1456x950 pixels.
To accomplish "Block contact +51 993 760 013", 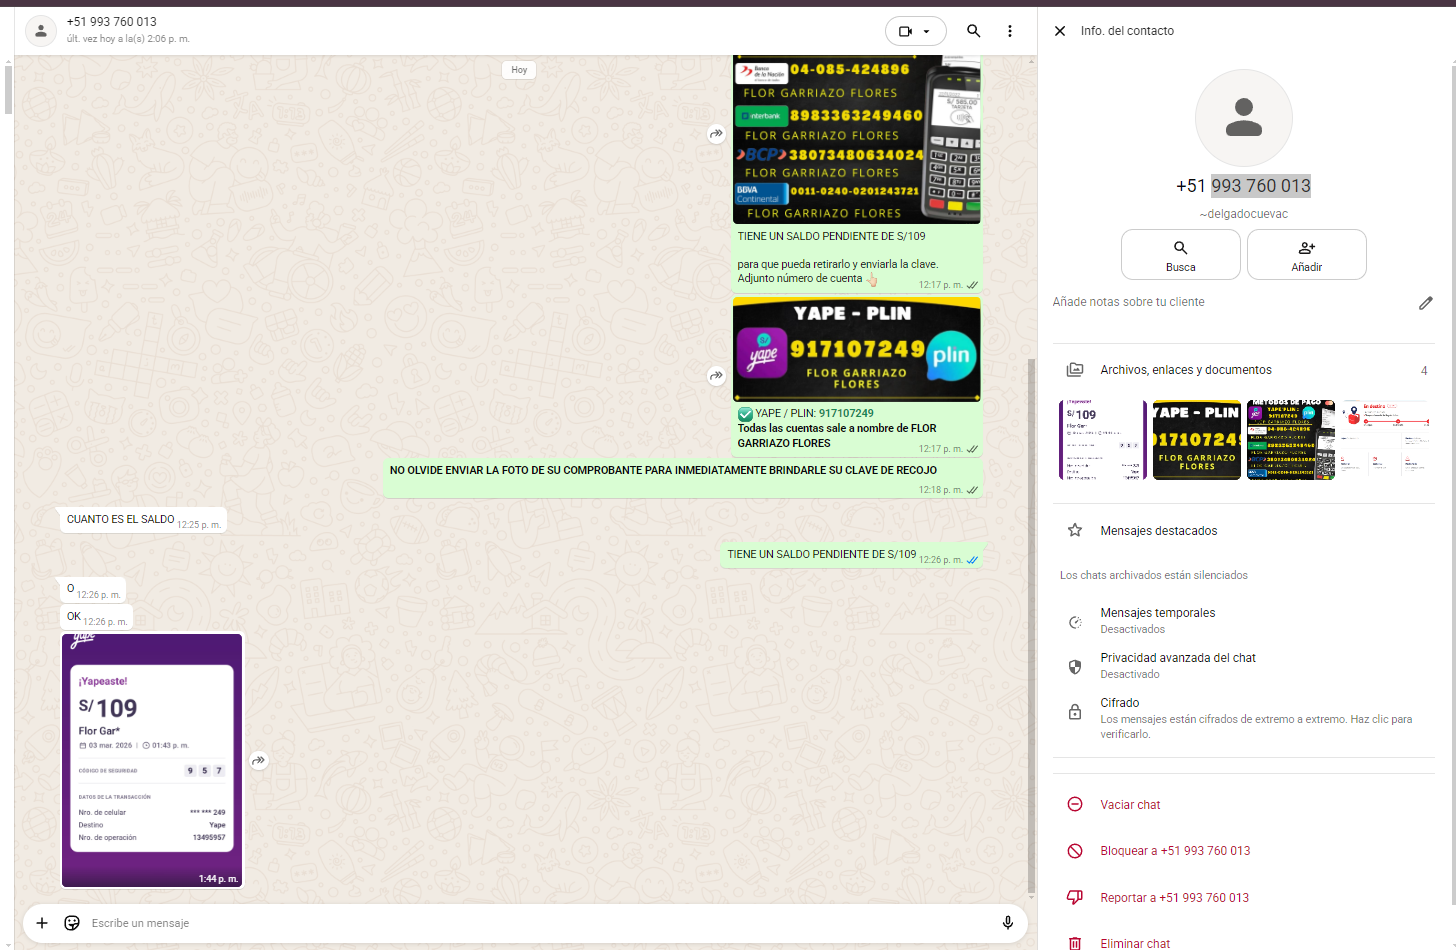I will click(1174, 851).
